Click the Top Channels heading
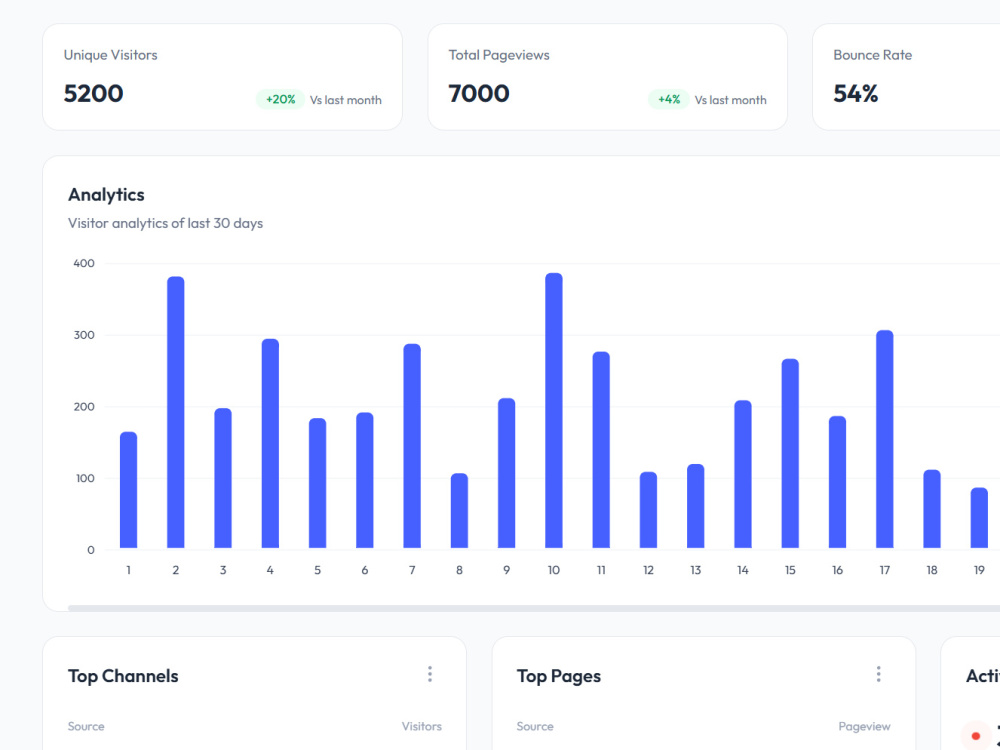This screenshot has height=750, width=1000. pos(123,676)
